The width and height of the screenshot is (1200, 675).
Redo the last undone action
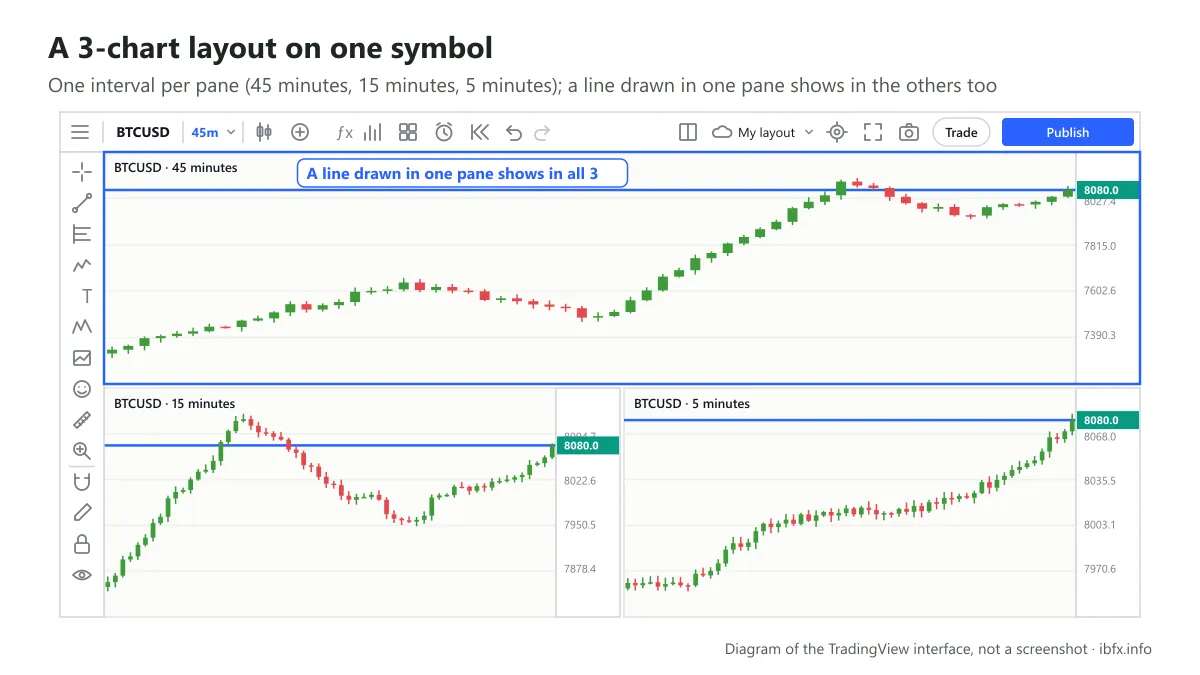pyautogui.click(x=542, y=132)
